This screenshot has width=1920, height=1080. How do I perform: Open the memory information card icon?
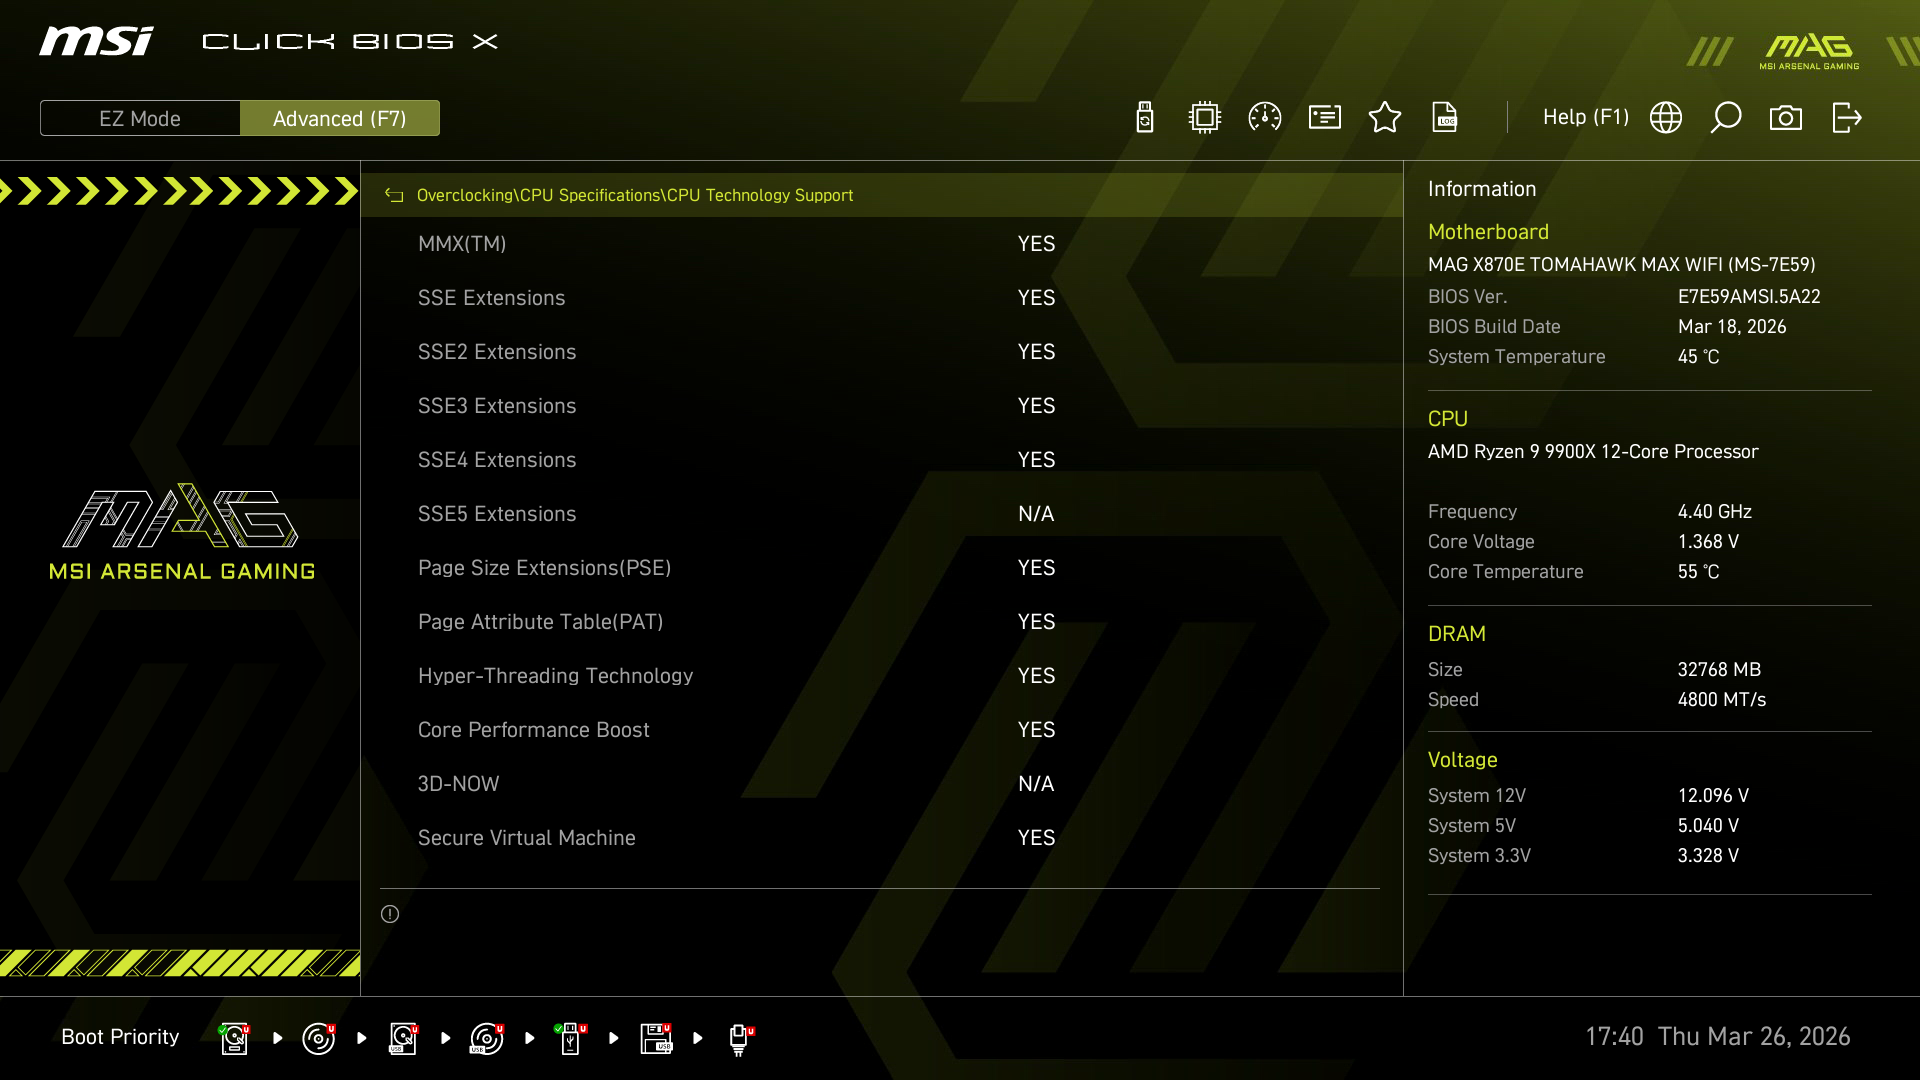pos(1324,117)
